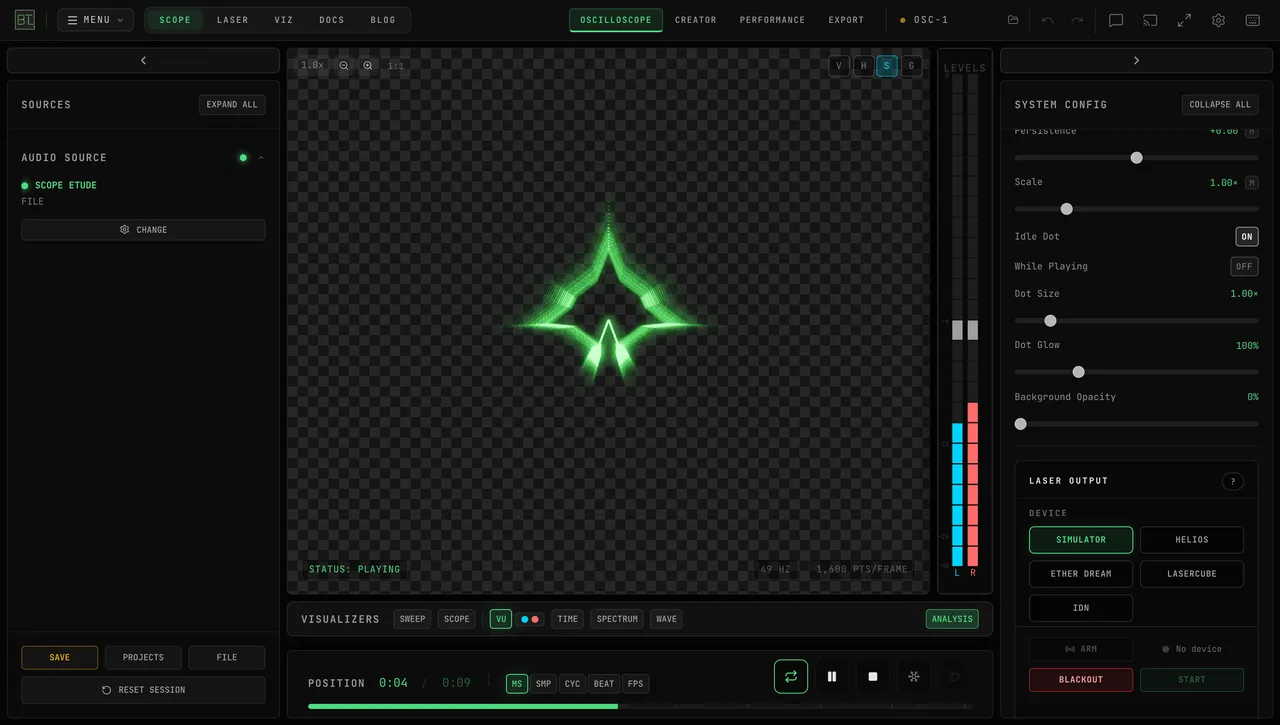Screen dimensions: 1280x725
Task: Click the redo arrow icon
Action: 1077,20
